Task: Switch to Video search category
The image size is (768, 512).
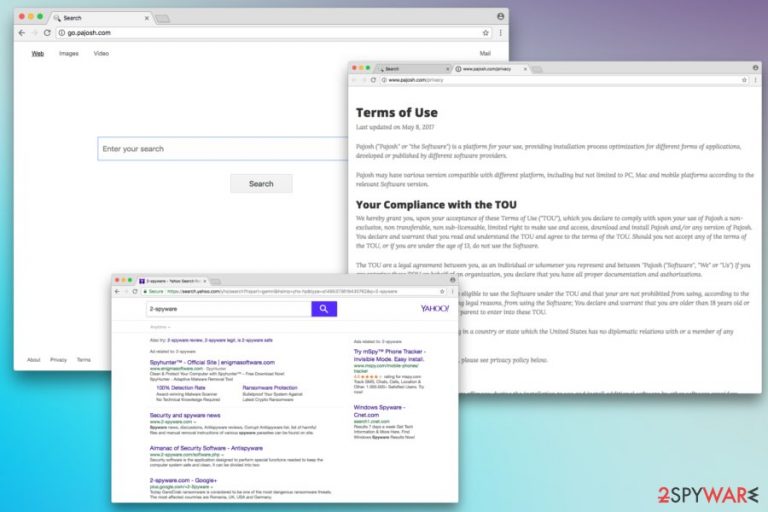Action: pyautogui.click(x=101, y=53)
